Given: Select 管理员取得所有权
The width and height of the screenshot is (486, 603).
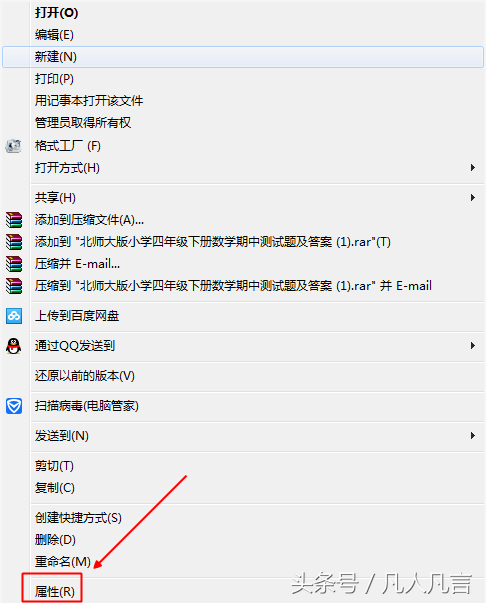Looking at the screenshot, I should click(x=83, y=123).
